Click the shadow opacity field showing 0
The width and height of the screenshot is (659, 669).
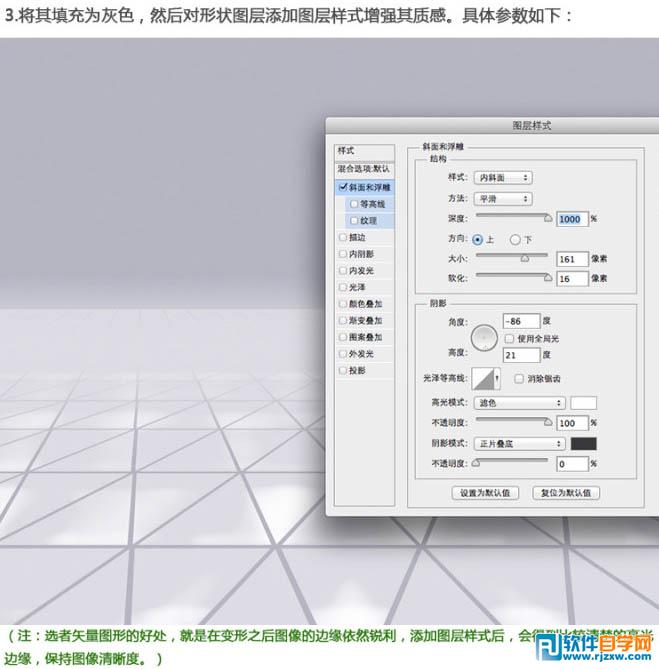(x=572, y=464)
